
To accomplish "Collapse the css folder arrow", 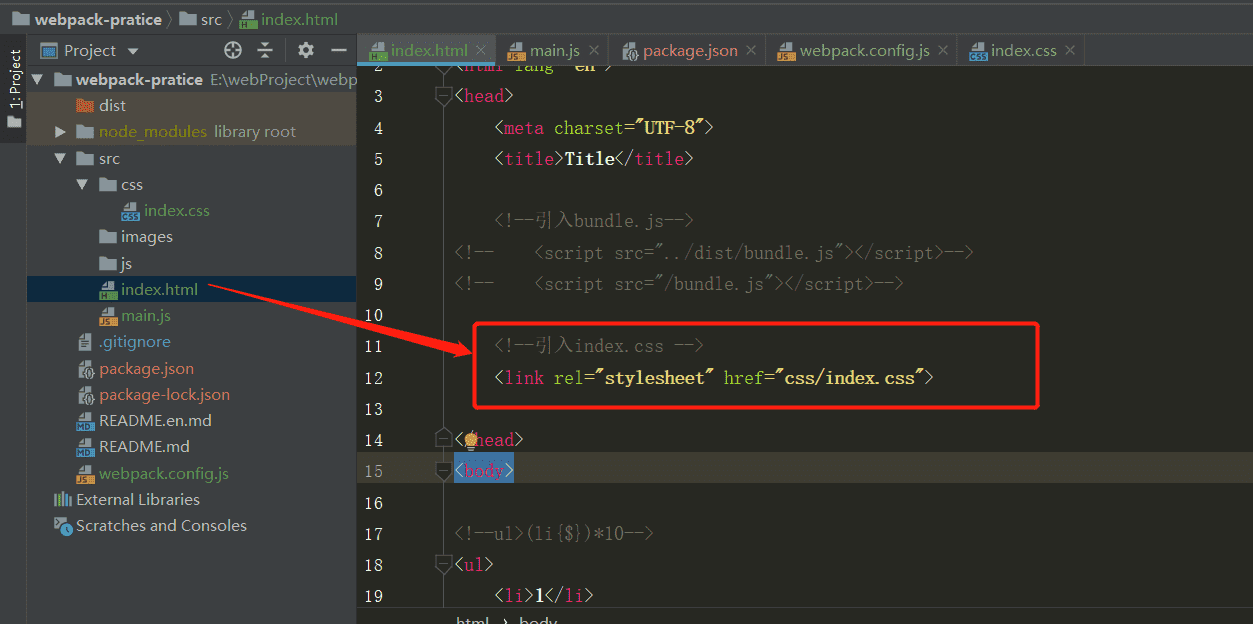I will (x=82, y=185).
